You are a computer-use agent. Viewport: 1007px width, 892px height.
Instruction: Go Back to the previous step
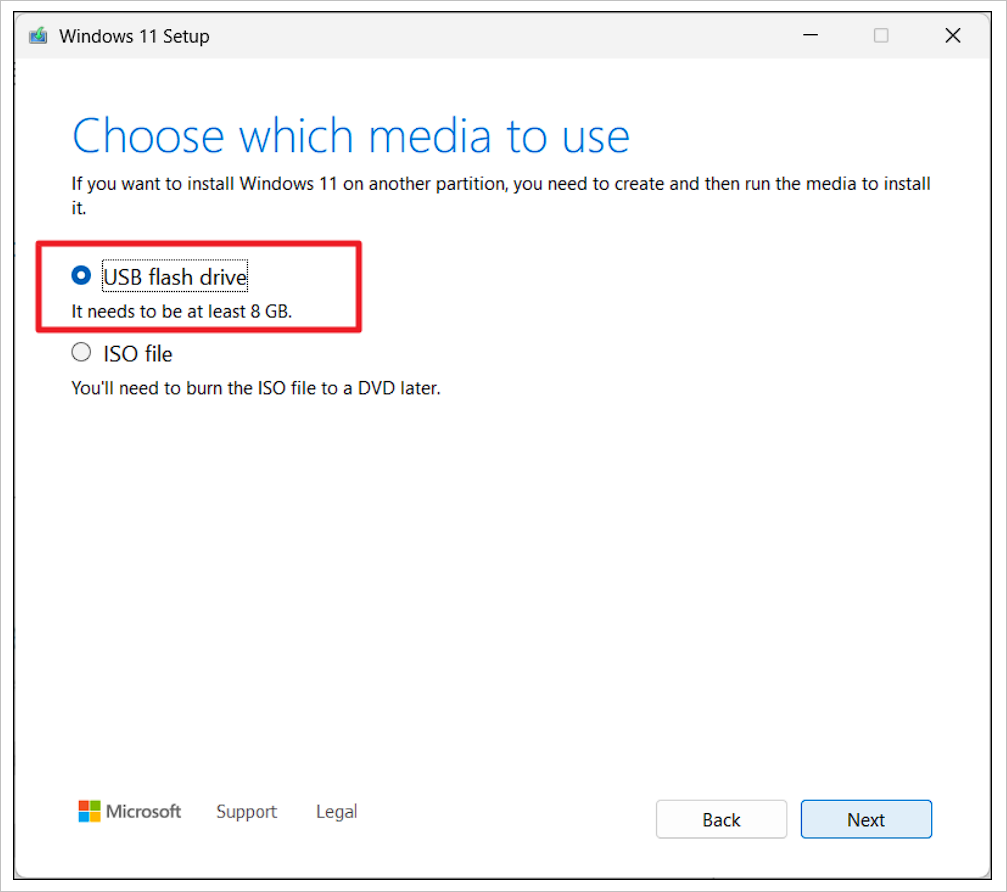click(x=721, y=819)
